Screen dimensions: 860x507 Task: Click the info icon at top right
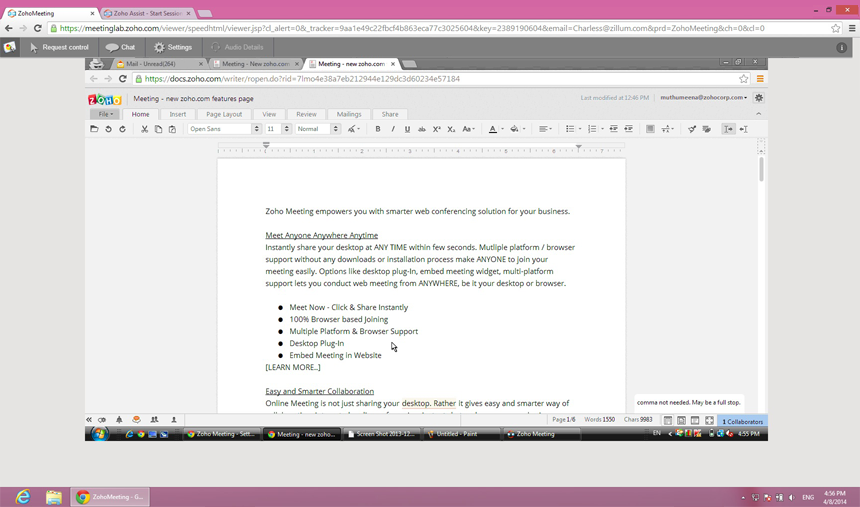[x=841, y=48]
